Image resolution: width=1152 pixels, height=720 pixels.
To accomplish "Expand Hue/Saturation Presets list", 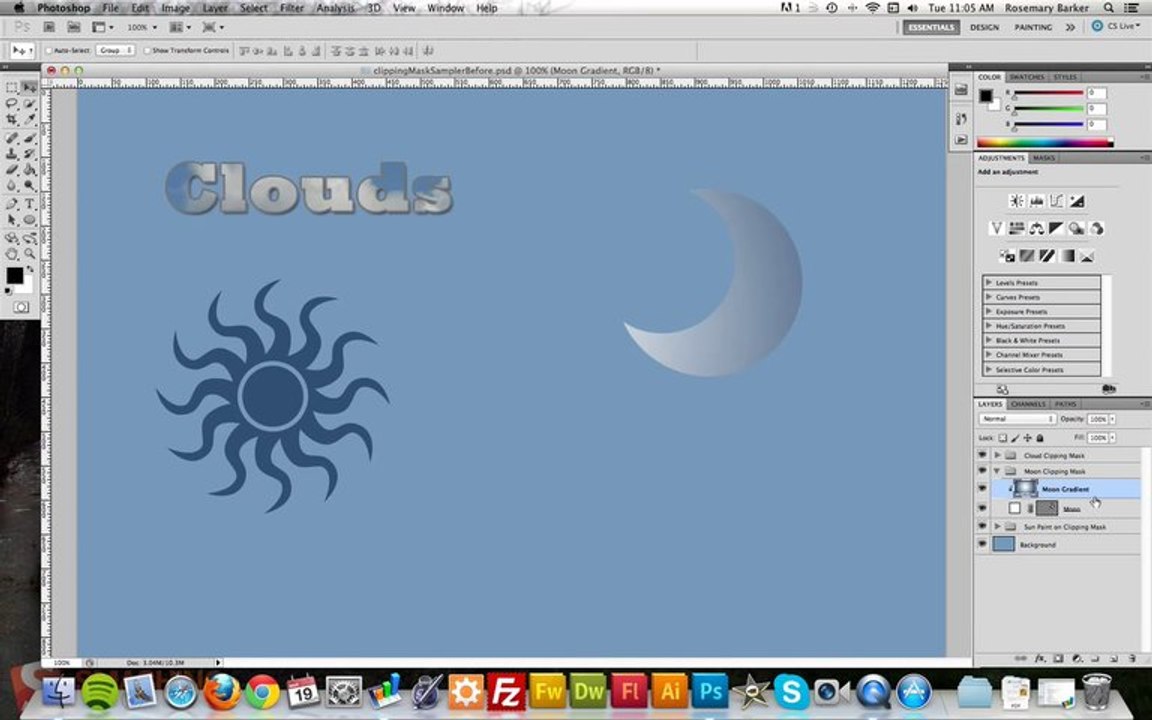I will (x=989, y=325).
